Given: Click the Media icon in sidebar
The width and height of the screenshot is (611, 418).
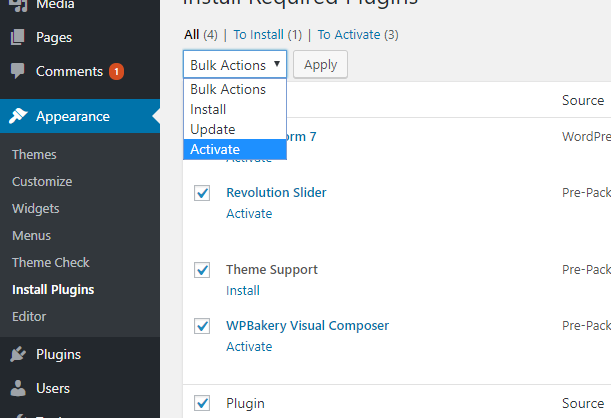Looking at the screenshot, I should point(18,5).
